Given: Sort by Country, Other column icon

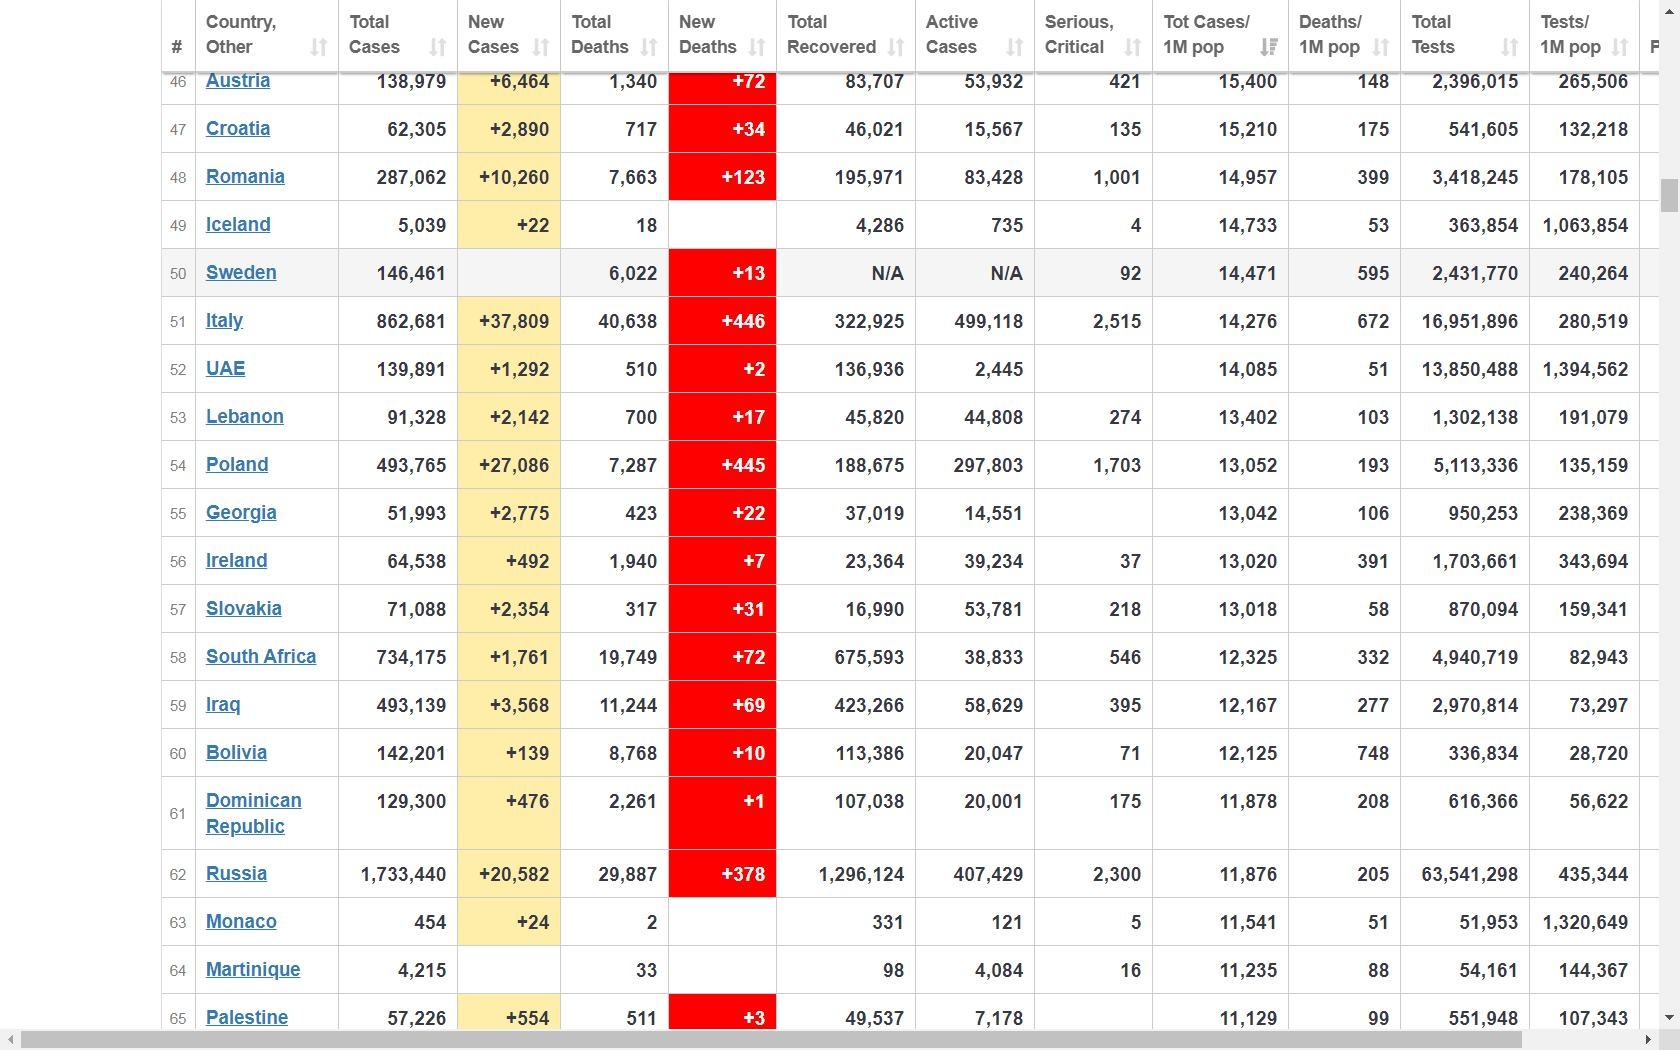Looking at the screenshot, I should [318, 47].
